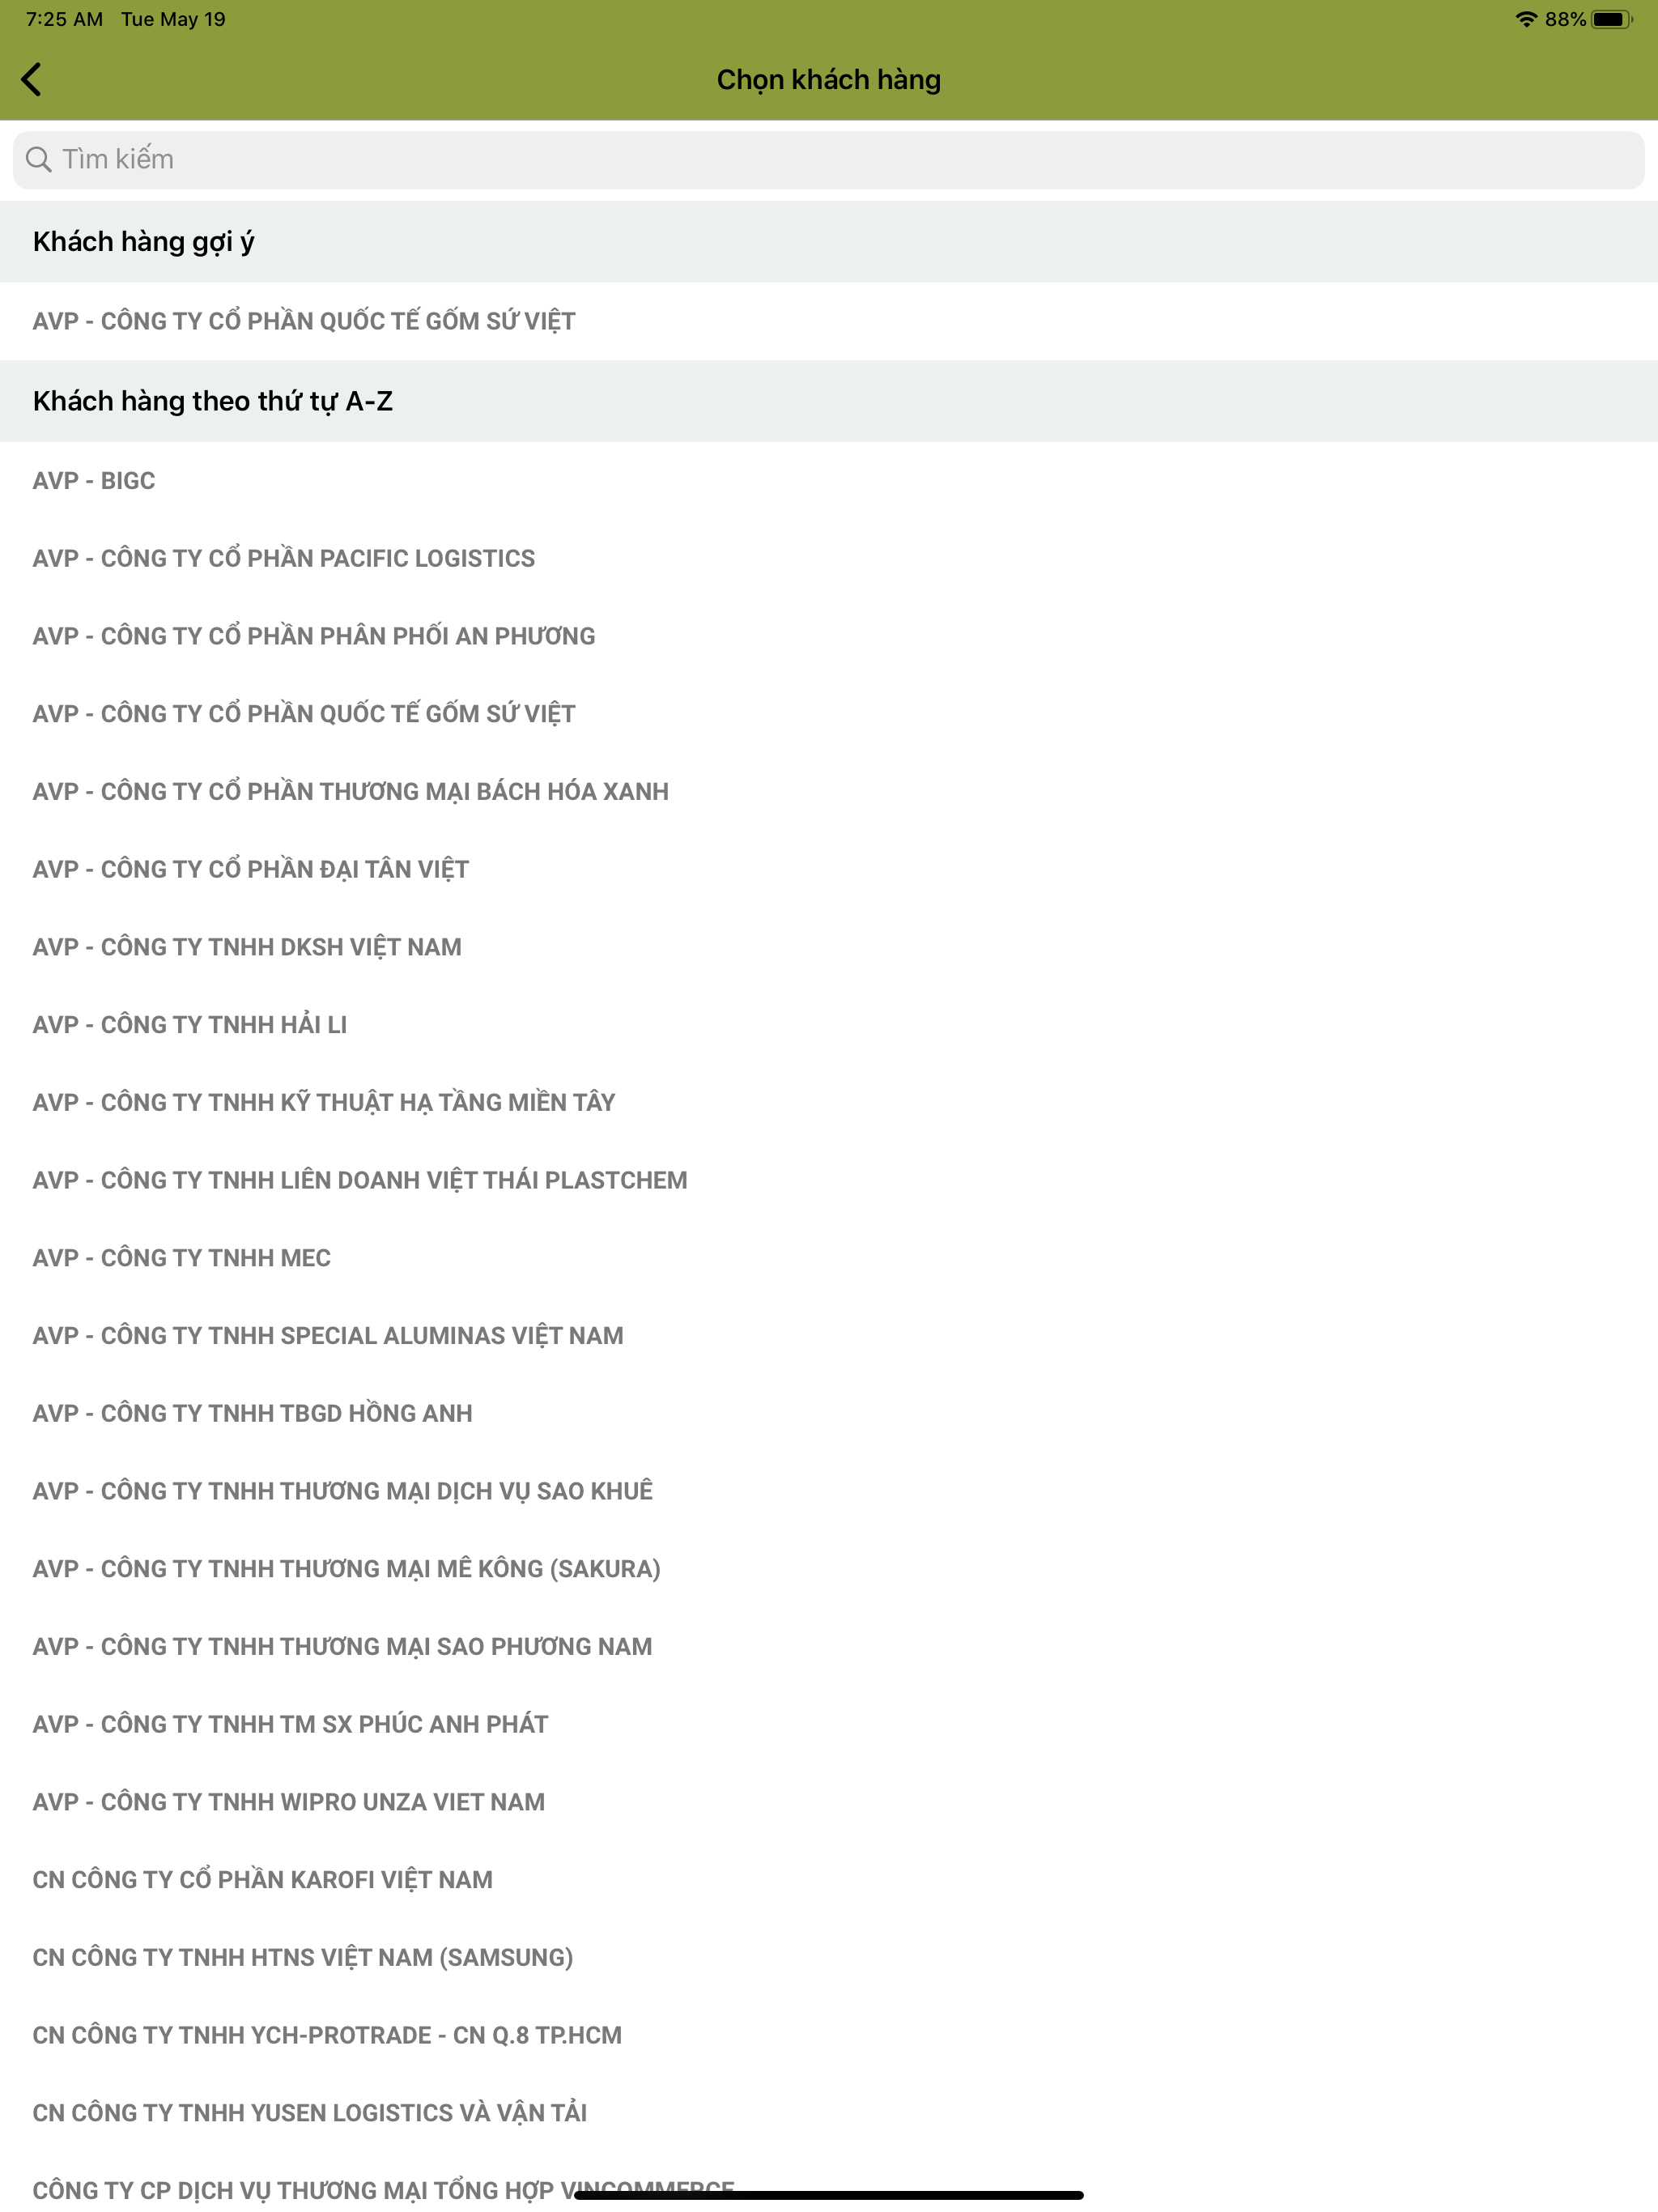Choose AVP - PACIFIC LOGISTICS customer

pos(829,559)
